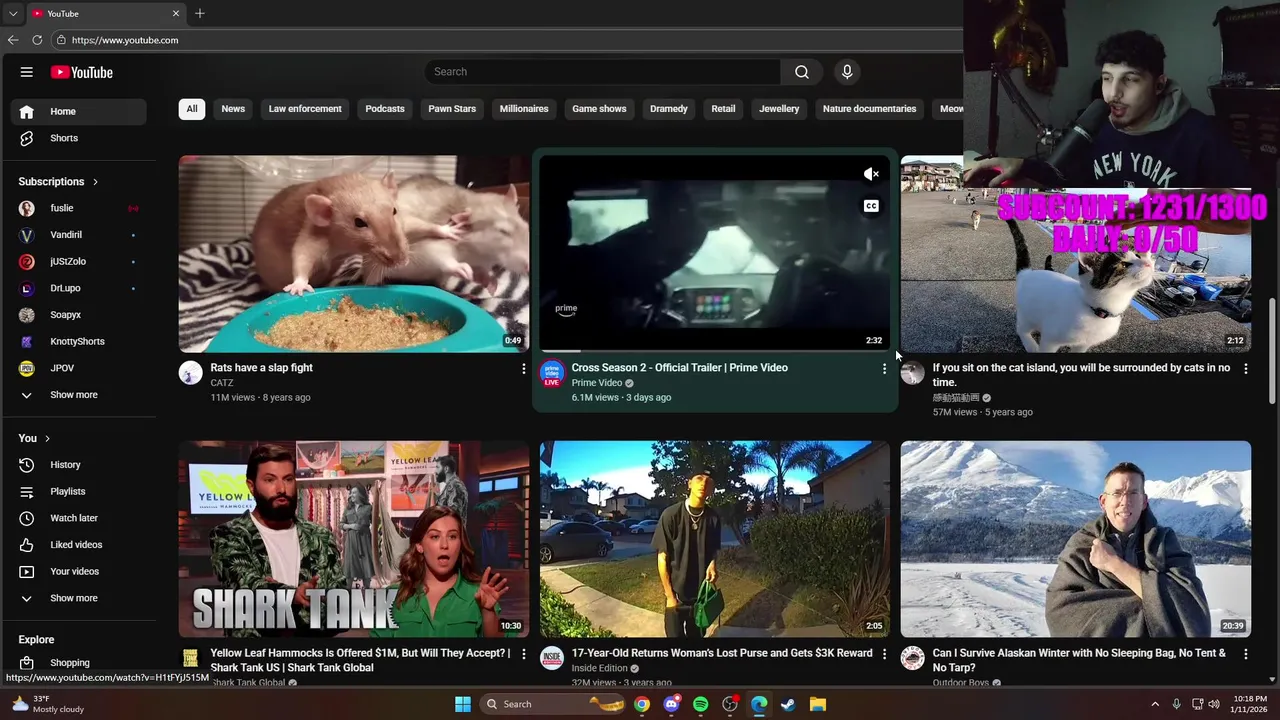
Task: Click the Outdoor Boys channel avatar
Action: click(912, 658)
